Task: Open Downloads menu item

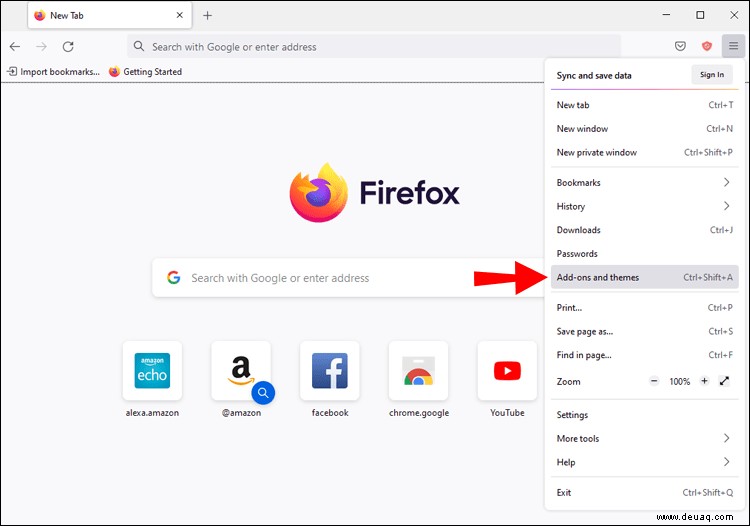Action: (644, 230)
